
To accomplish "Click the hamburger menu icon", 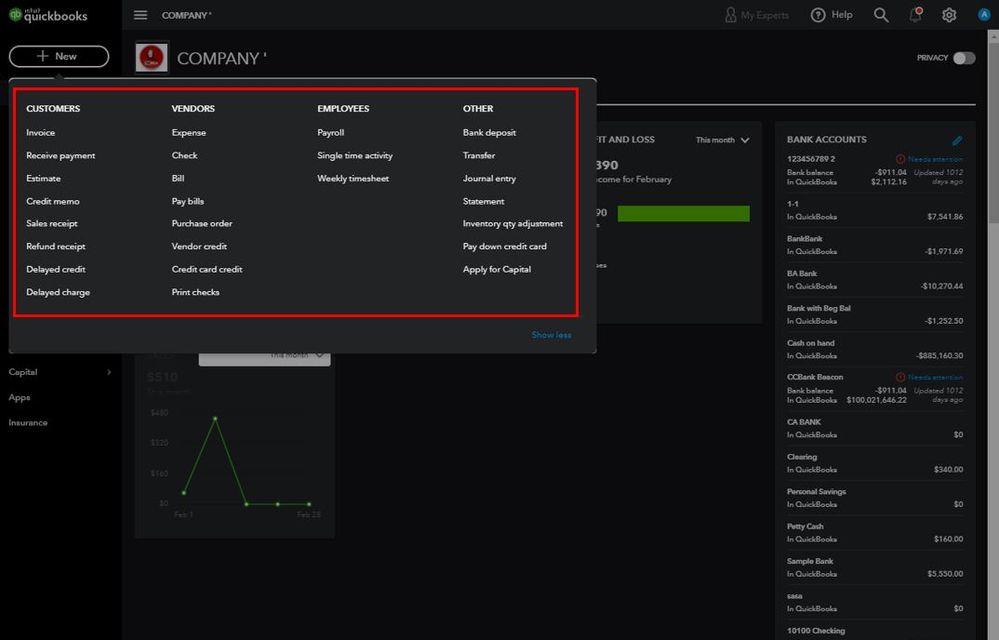I will [x=140, y=15].
